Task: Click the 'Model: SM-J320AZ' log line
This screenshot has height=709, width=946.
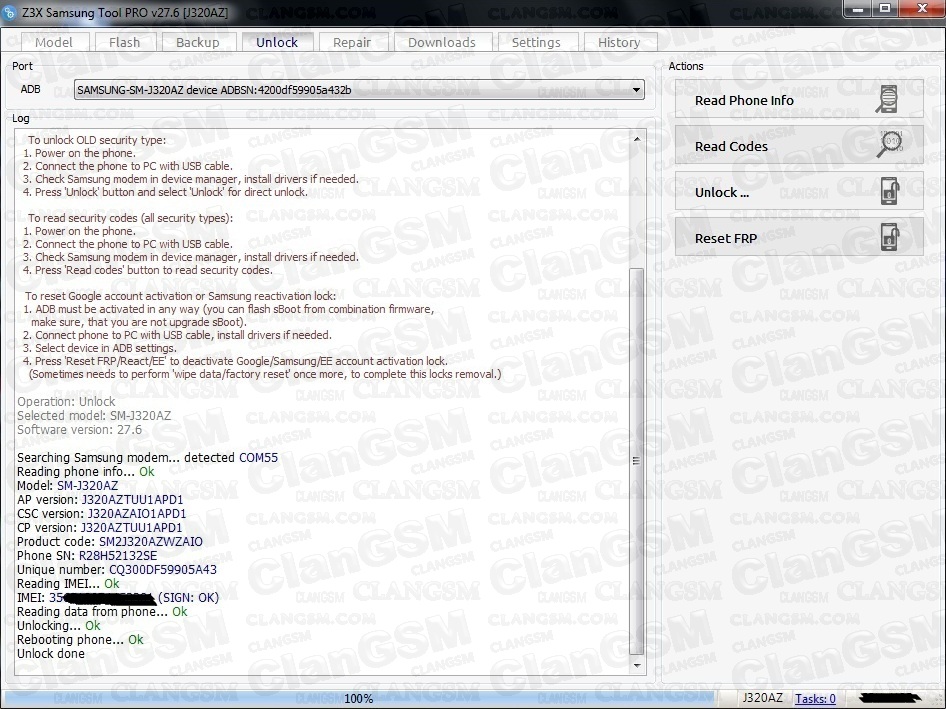Action: (68, 485)
